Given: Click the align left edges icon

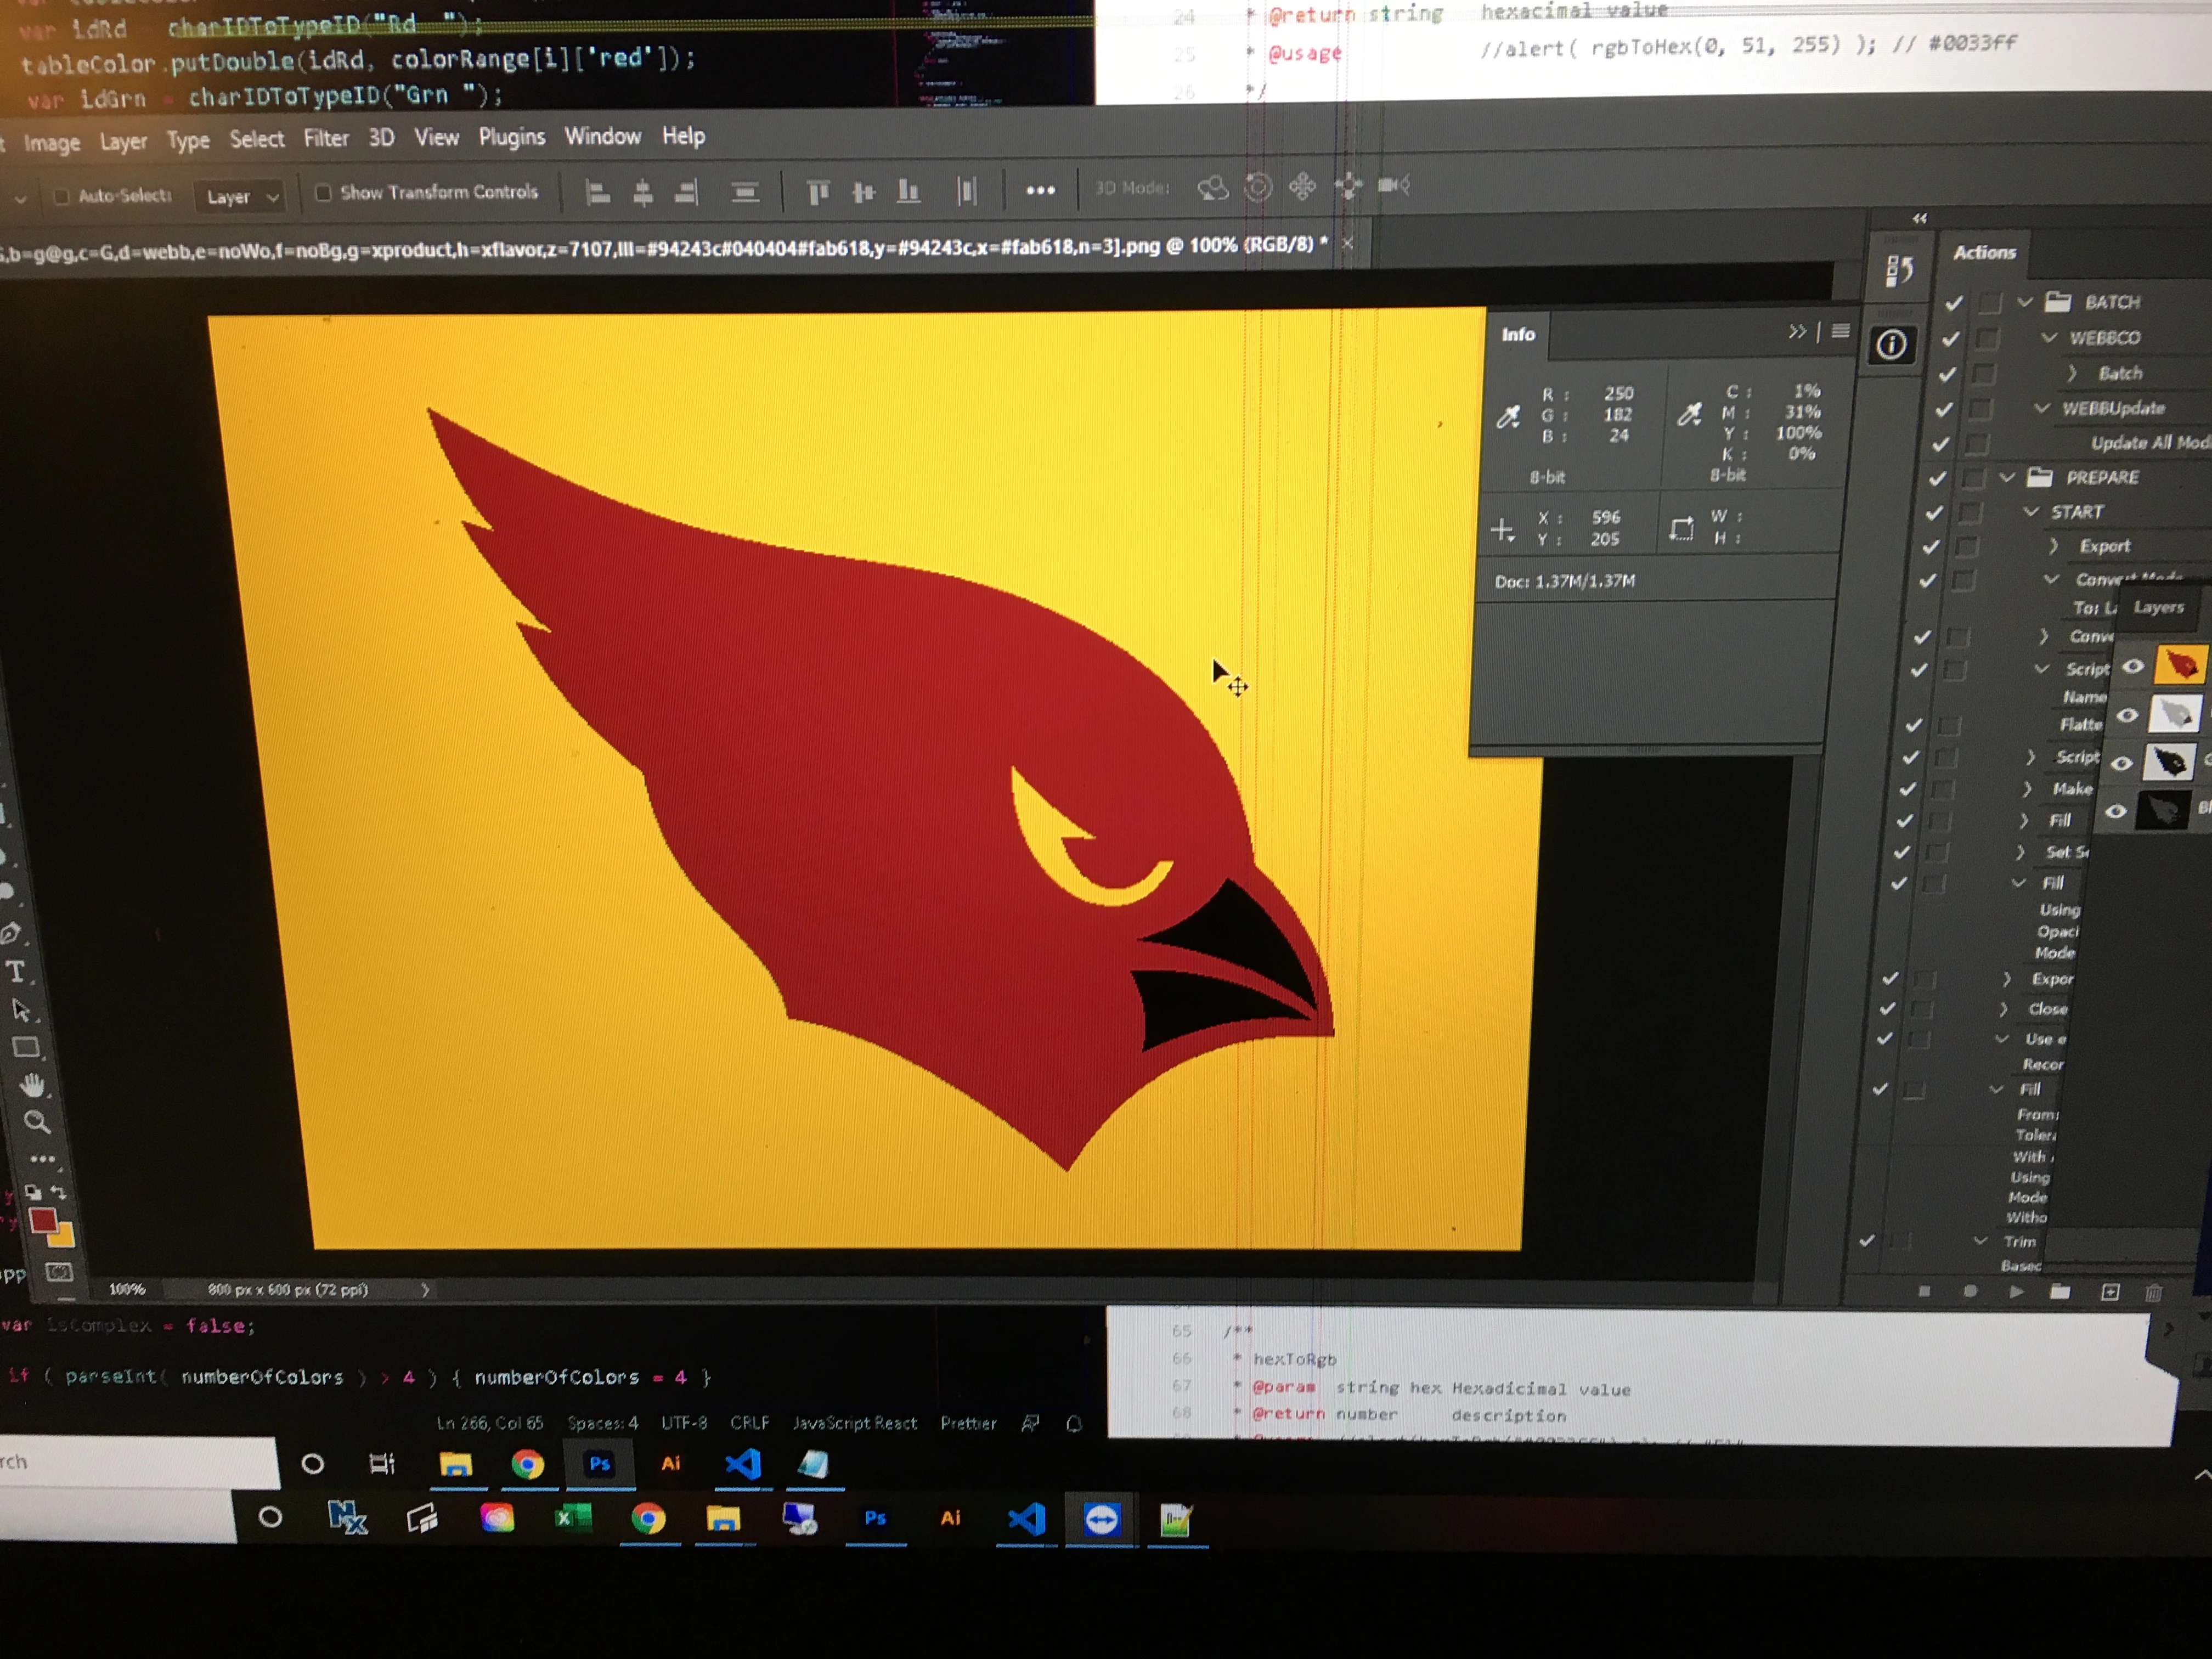Looking at the screenshot, I should [x=597, y=192].
